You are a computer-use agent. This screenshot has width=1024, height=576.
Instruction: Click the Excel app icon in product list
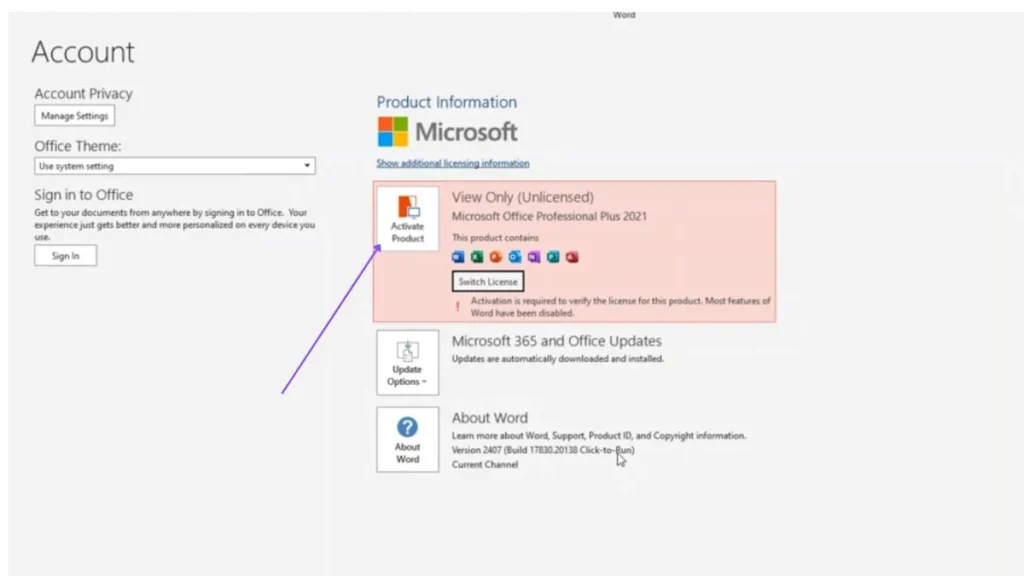pyautogui.click(x=477, y=257)
